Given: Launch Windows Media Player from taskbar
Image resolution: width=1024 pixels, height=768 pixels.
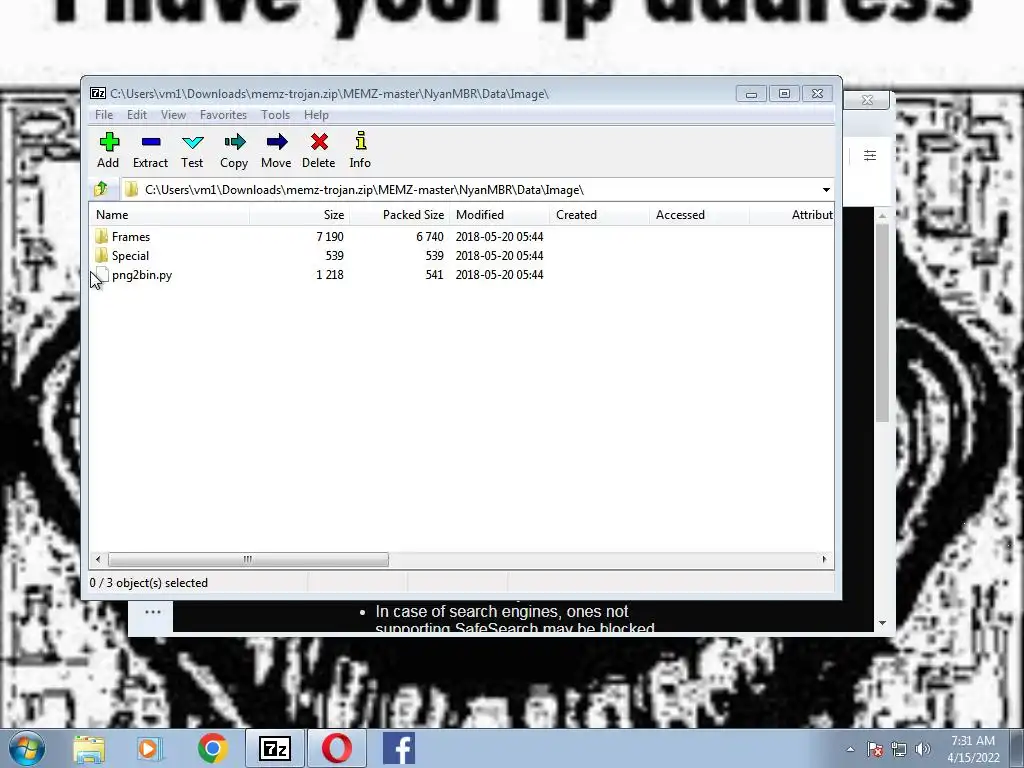Looking at the screenshot, I should 149,749.
